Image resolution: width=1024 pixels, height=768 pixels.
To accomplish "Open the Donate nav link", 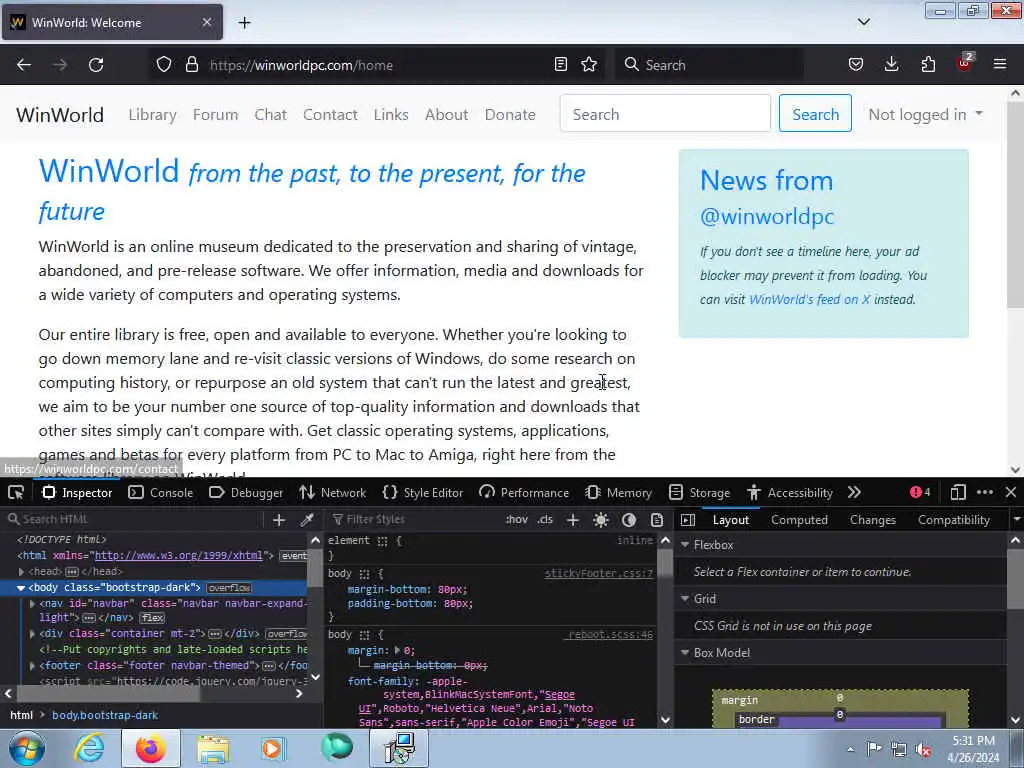I will (510, 114).
